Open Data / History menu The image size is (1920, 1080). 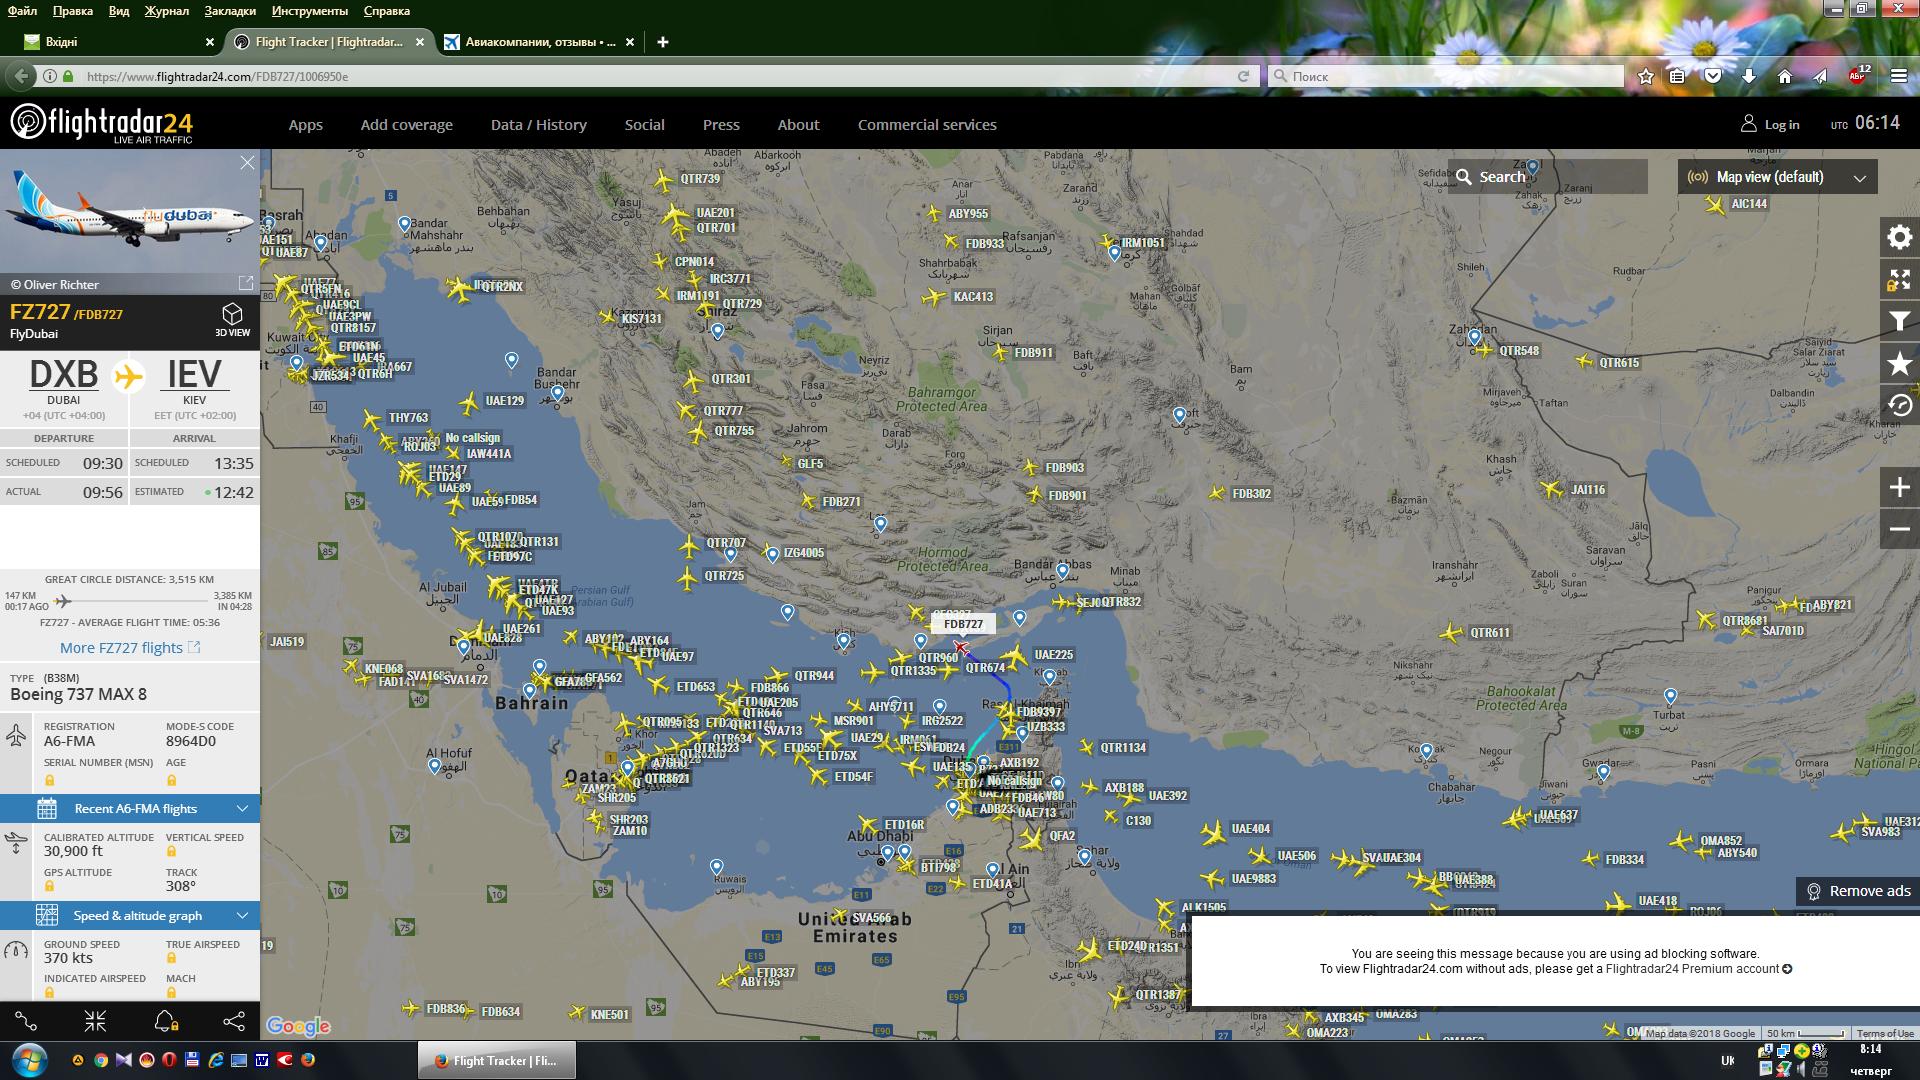(x=538, y=125)
